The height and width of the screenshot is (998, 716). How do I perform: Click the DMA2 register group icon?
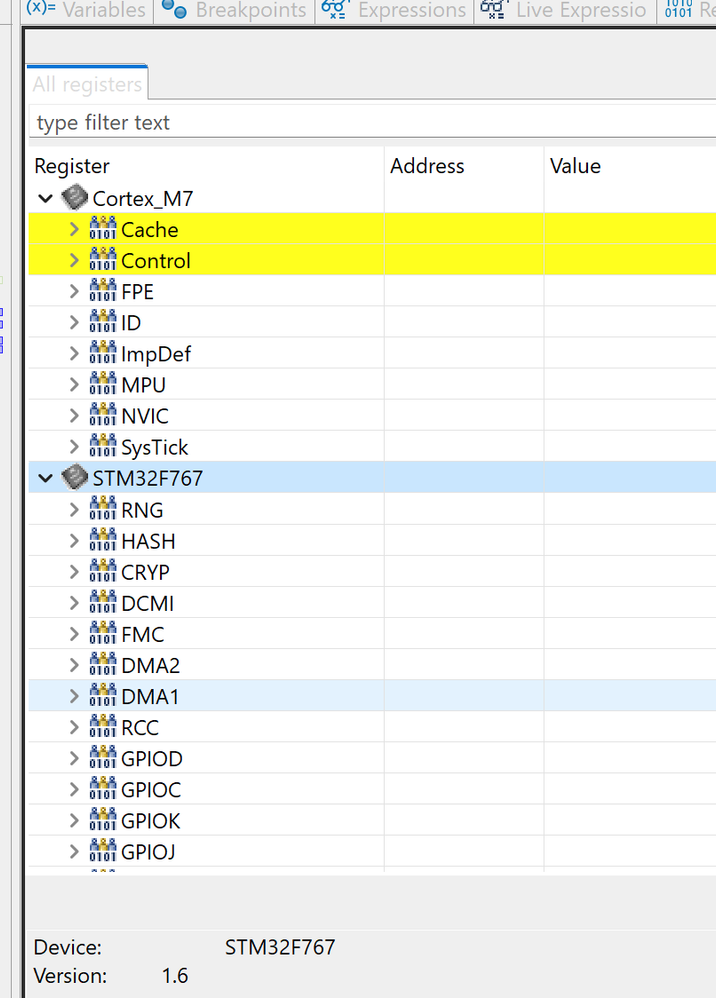(102, 664)
